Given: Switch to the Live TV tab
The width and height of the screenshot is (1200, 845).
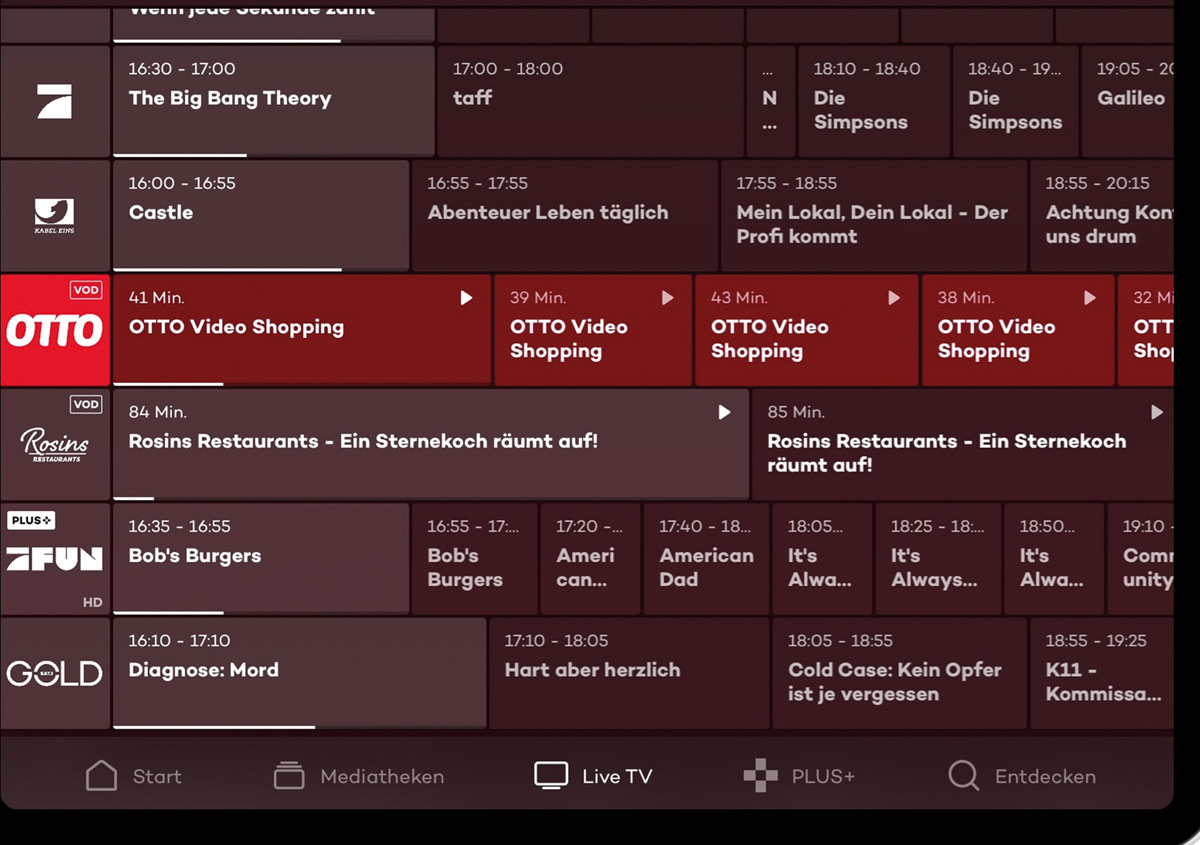Looking at the screenshot, I should [593, 776].
